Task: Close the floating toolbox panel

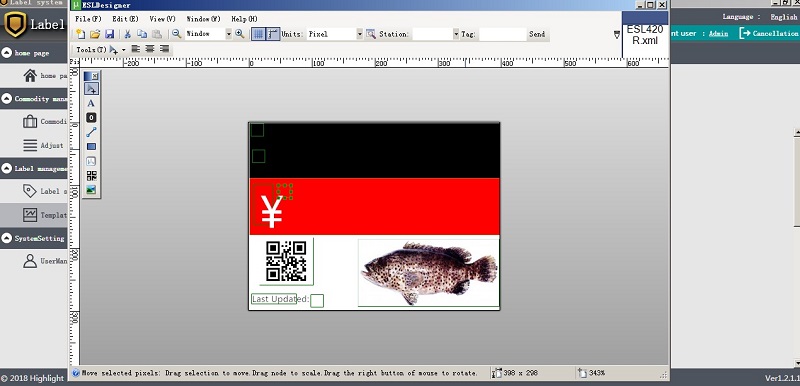Action: 95,75
